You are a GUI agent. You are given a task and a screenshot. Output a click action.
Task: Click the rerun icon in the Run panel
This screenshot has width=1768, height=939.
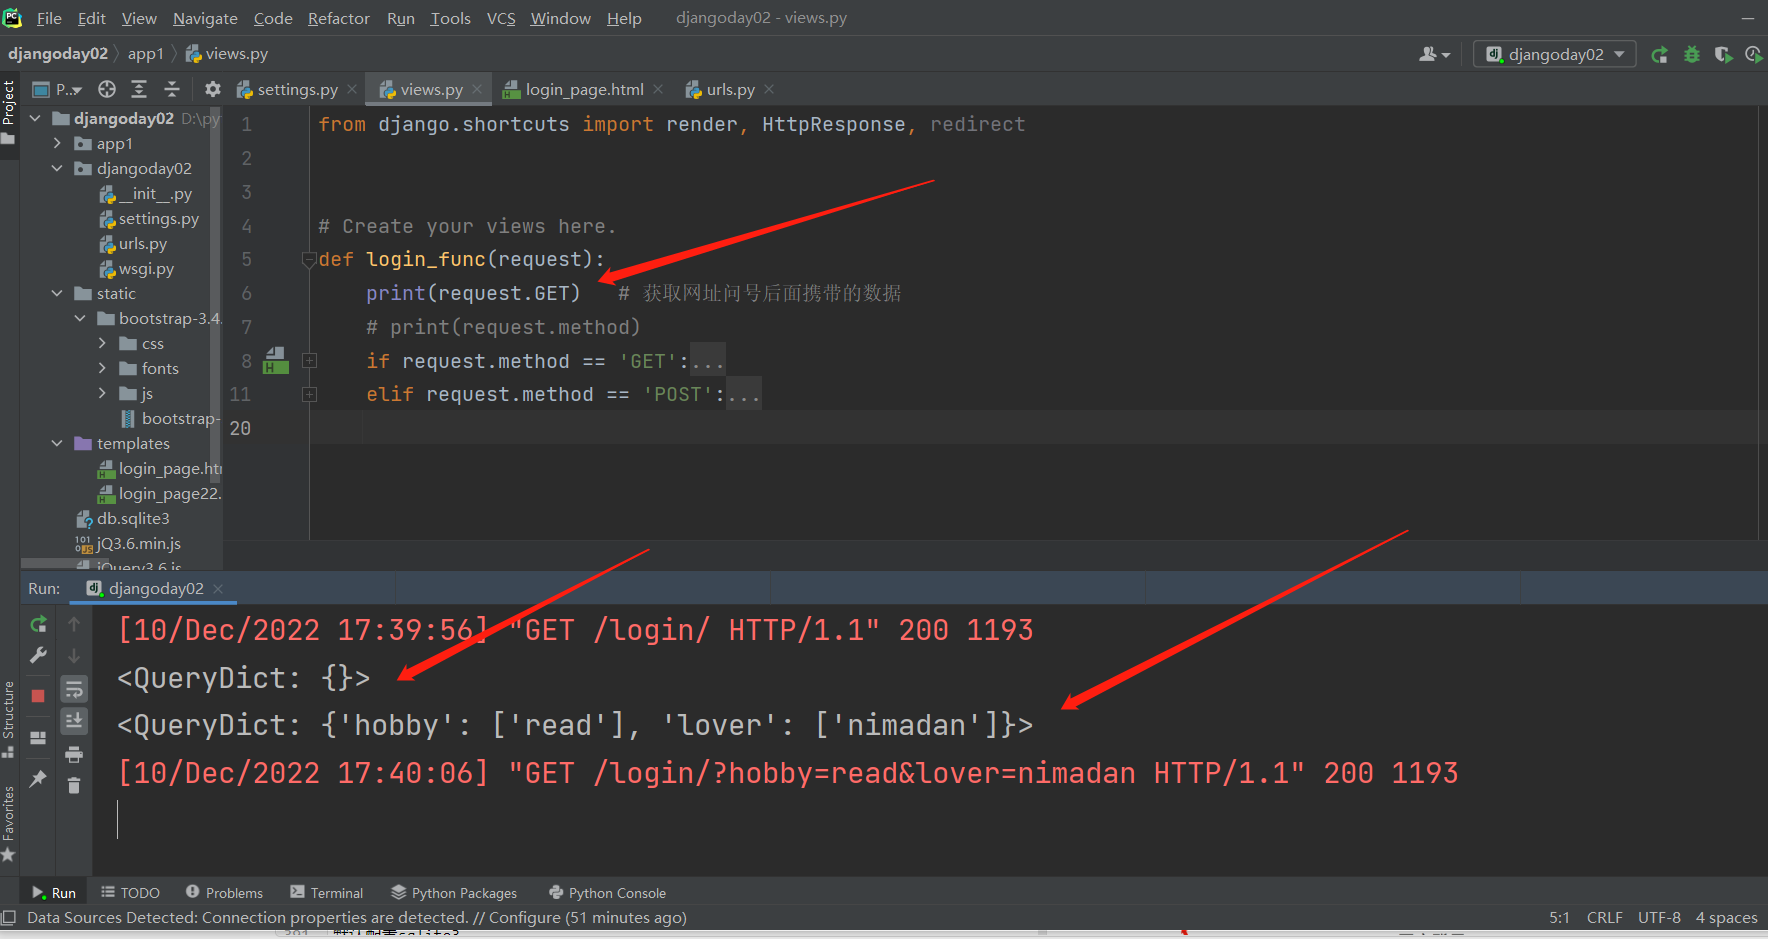(38, 624)
